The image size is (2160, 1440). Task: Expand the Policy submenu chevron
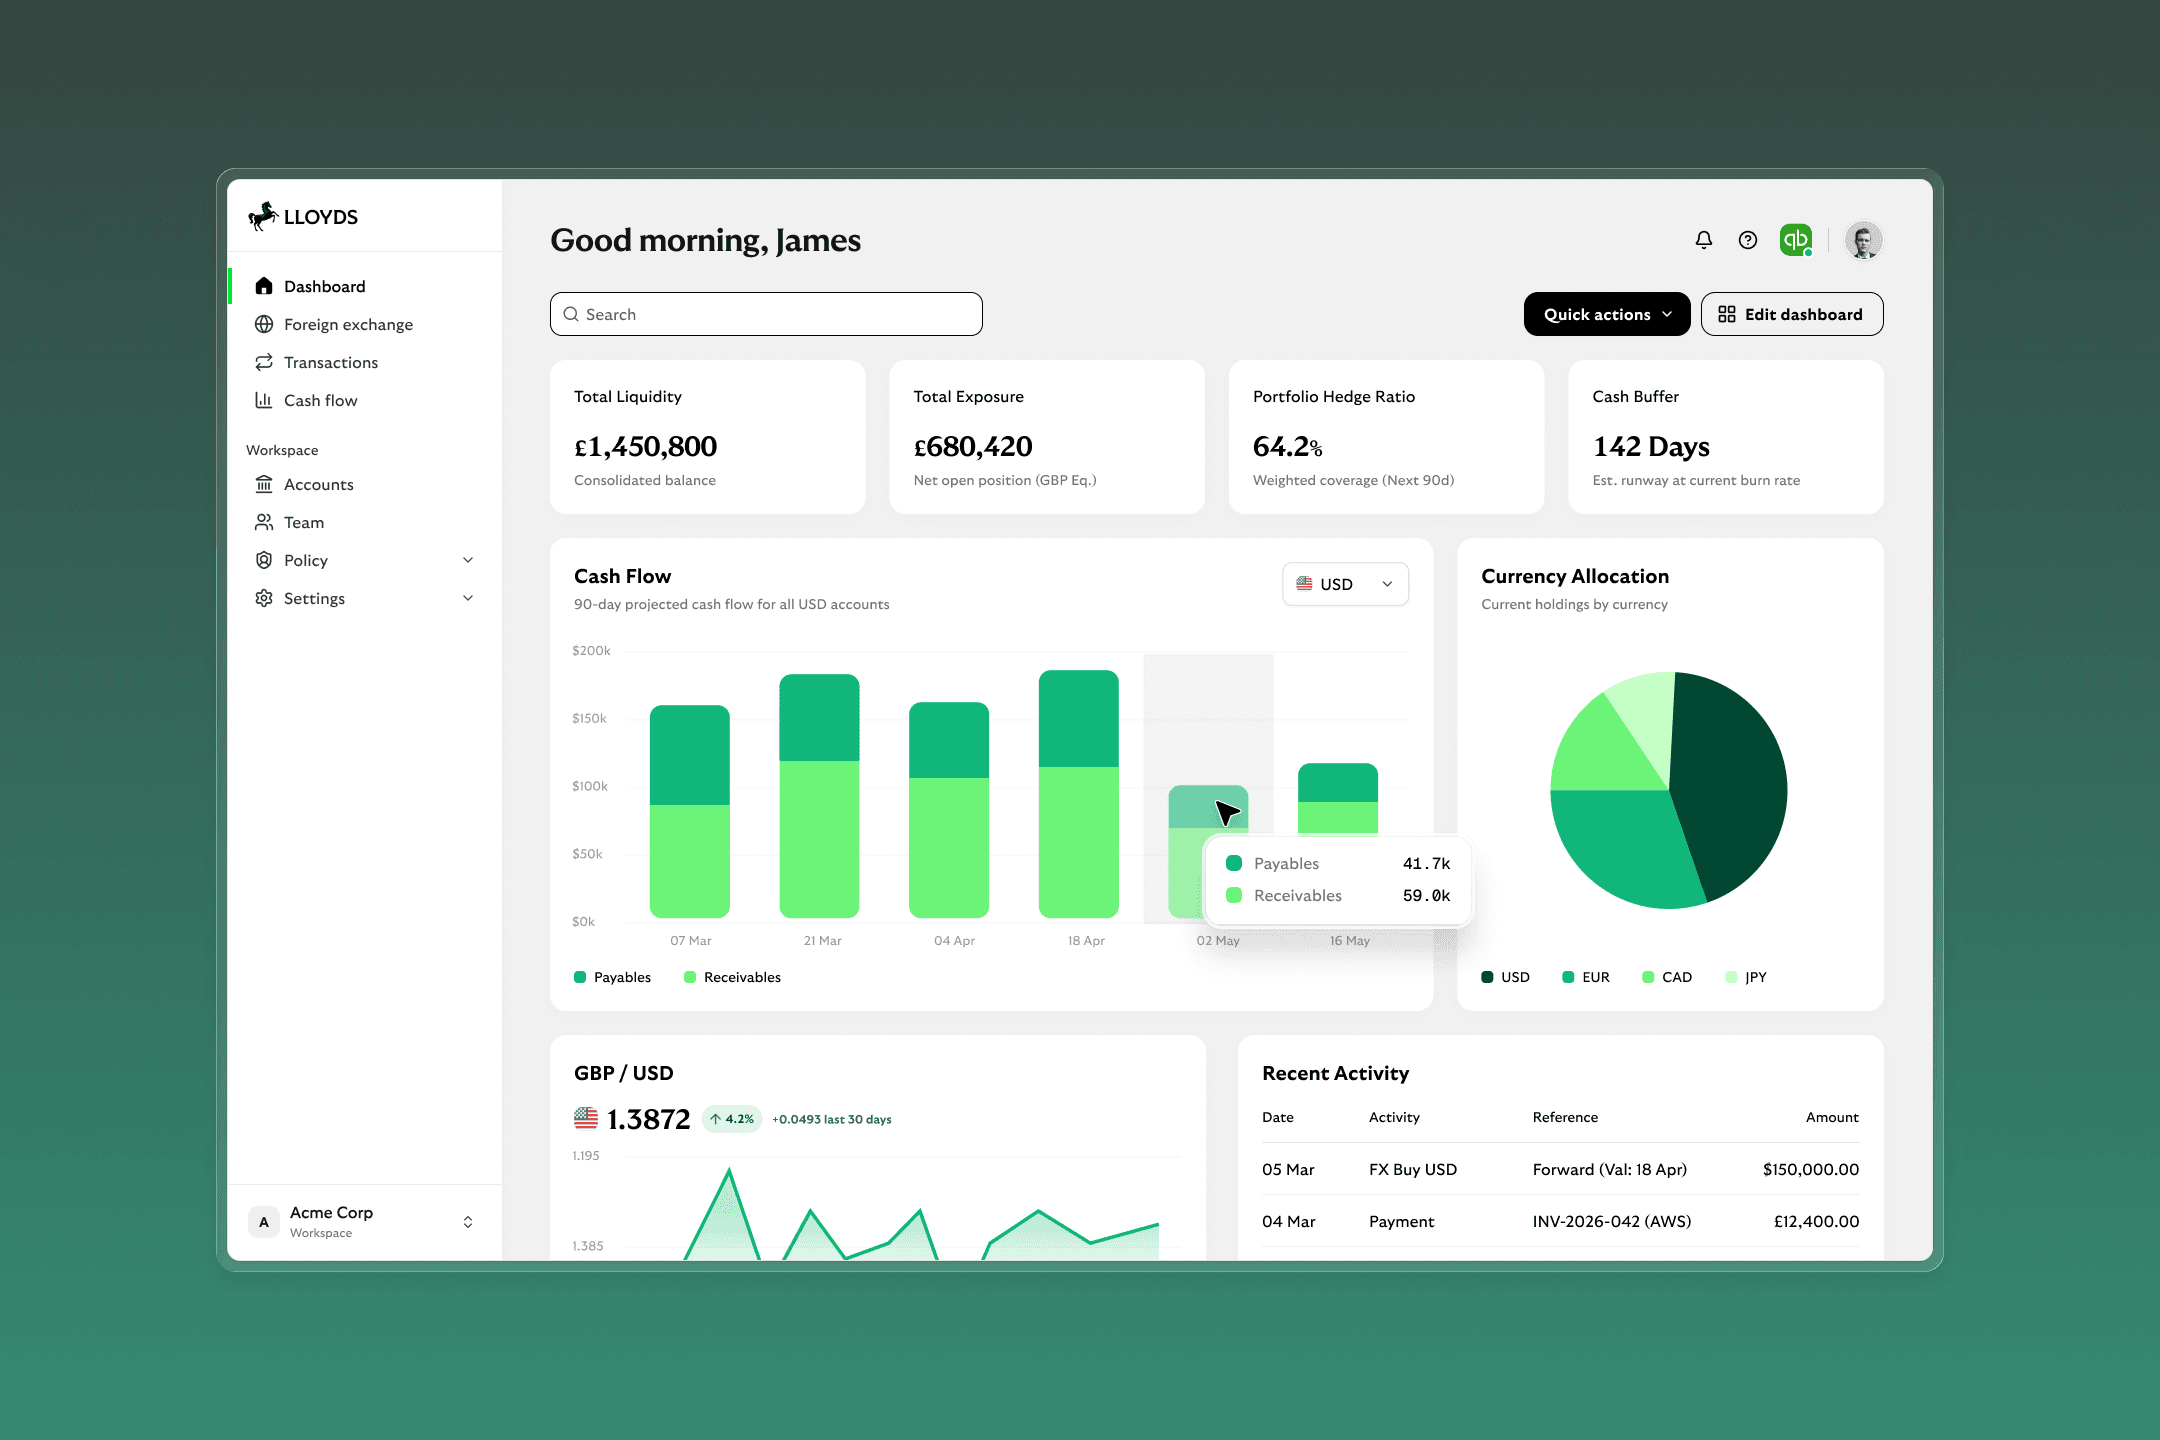click(468, 560)
